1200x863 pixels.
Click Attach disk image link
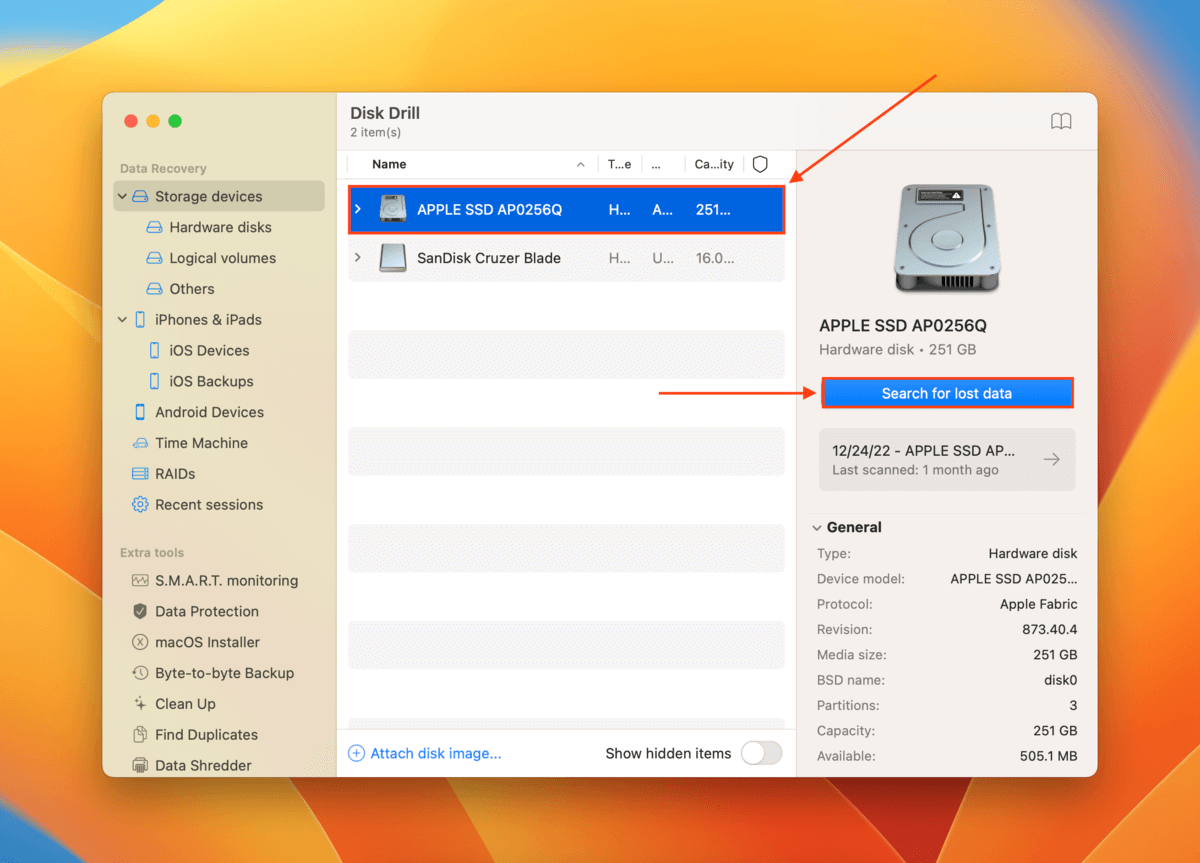[x=436, y=754]
